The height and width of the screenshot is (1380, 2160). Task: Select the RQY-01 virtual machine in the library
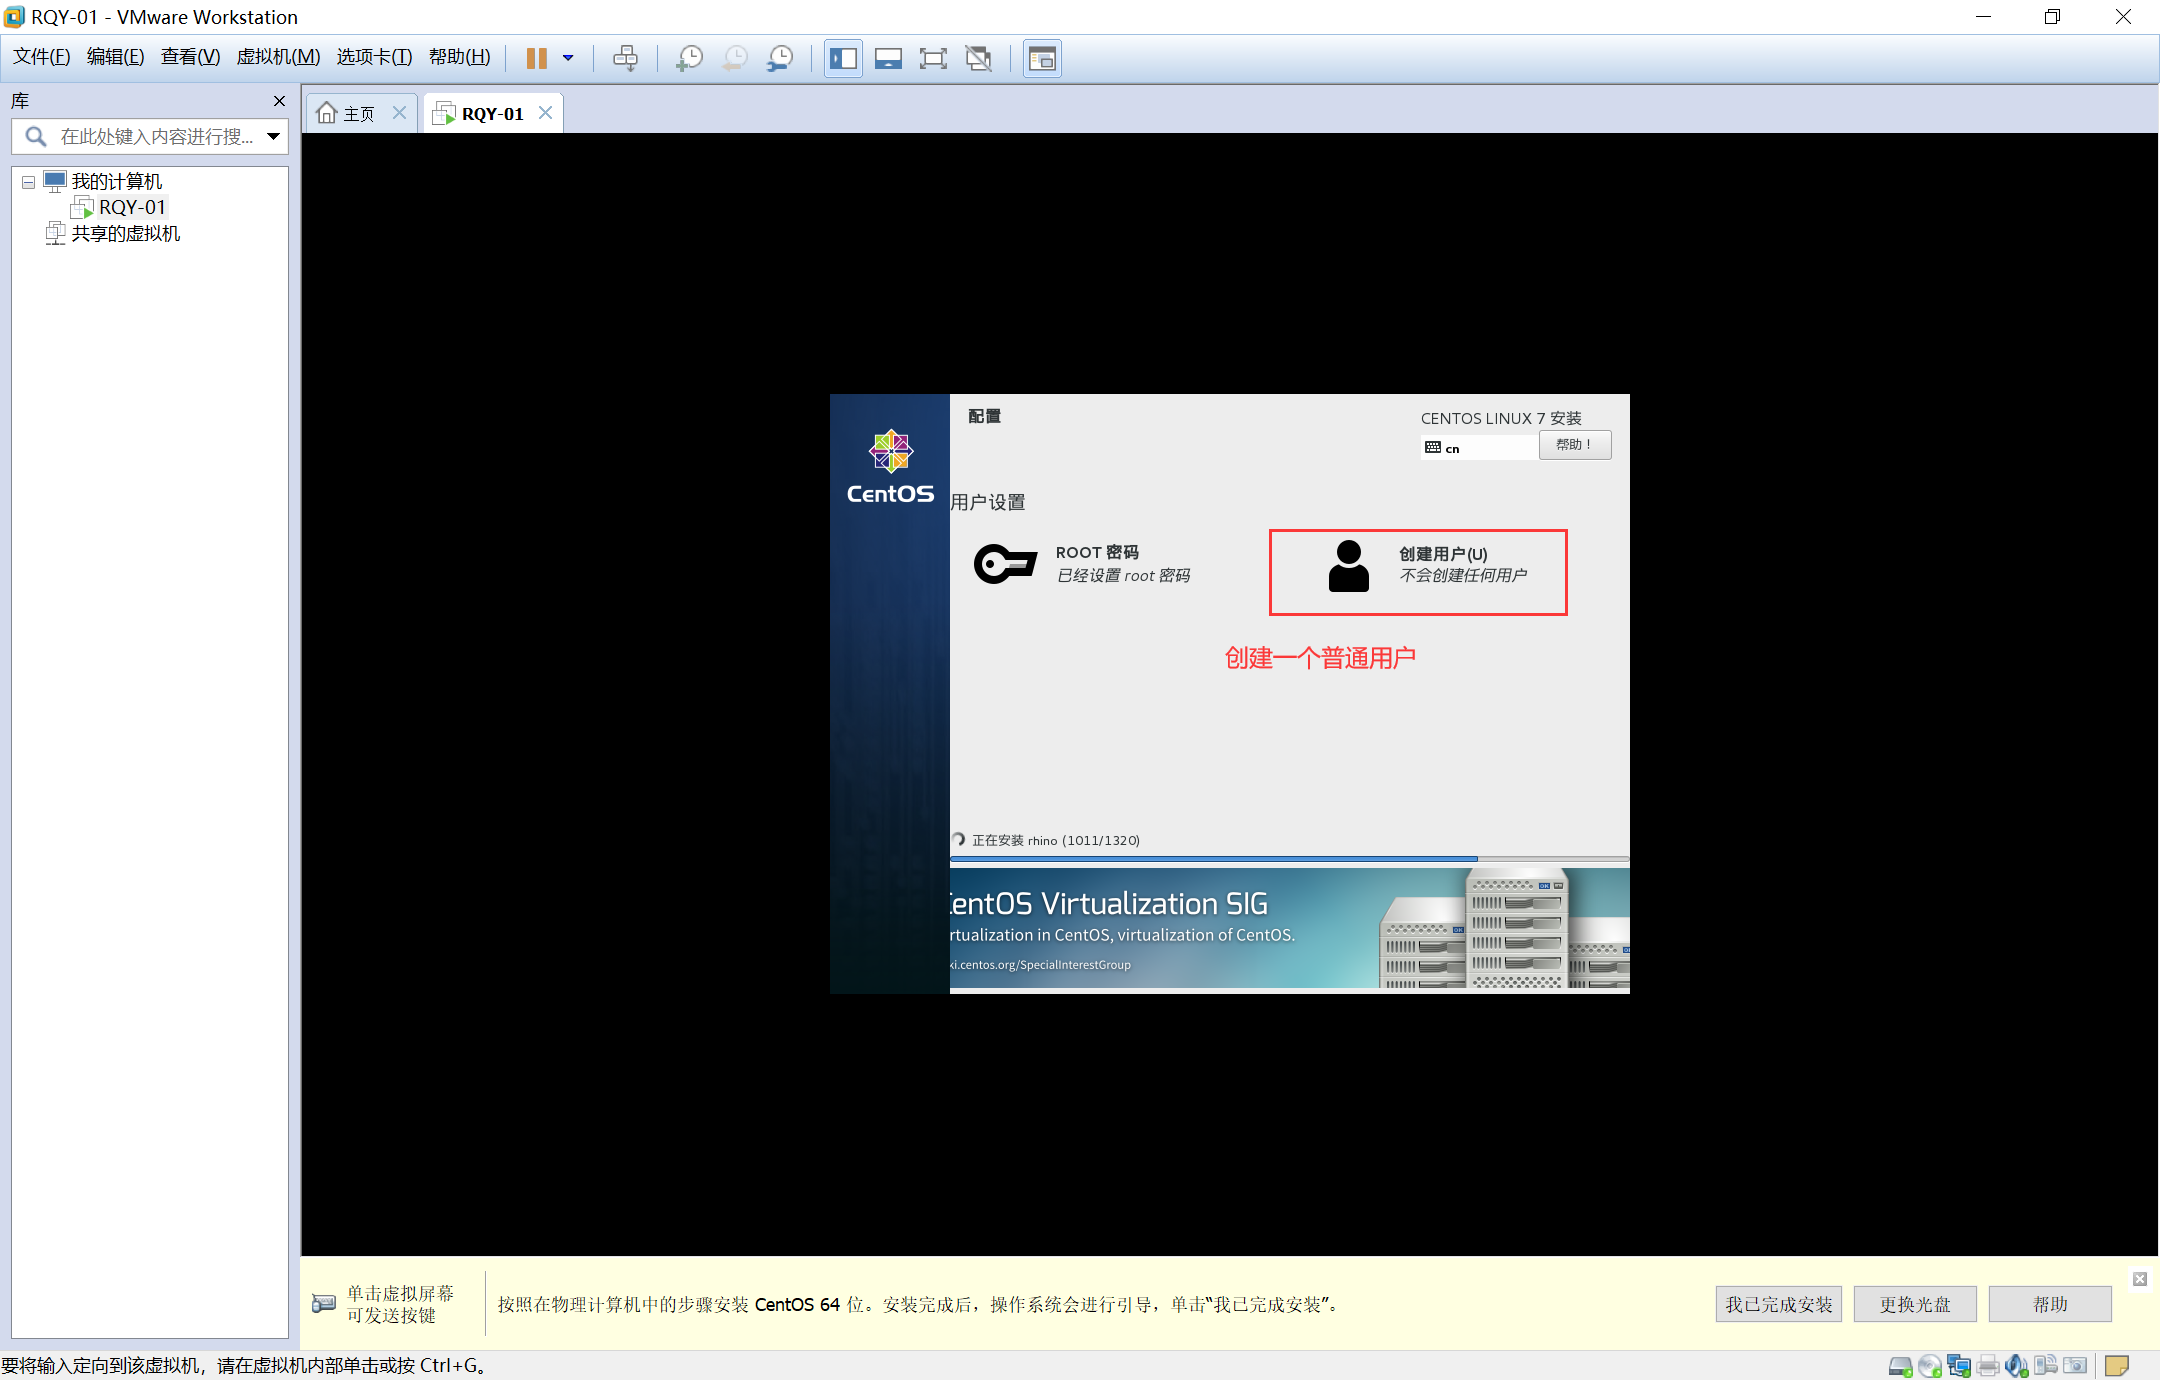coord(132,207)
